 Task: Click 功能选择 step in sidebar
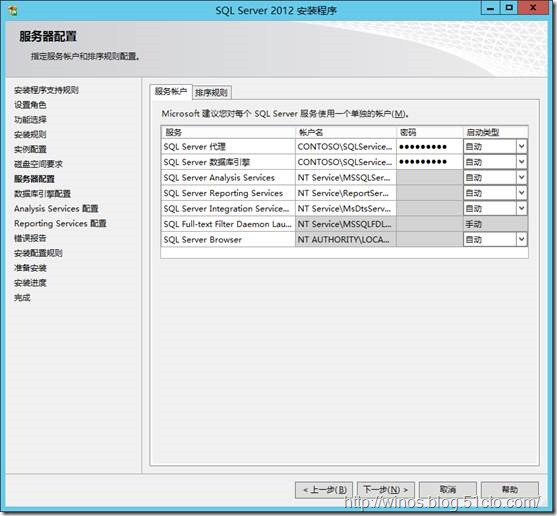(x=30, y=120)
